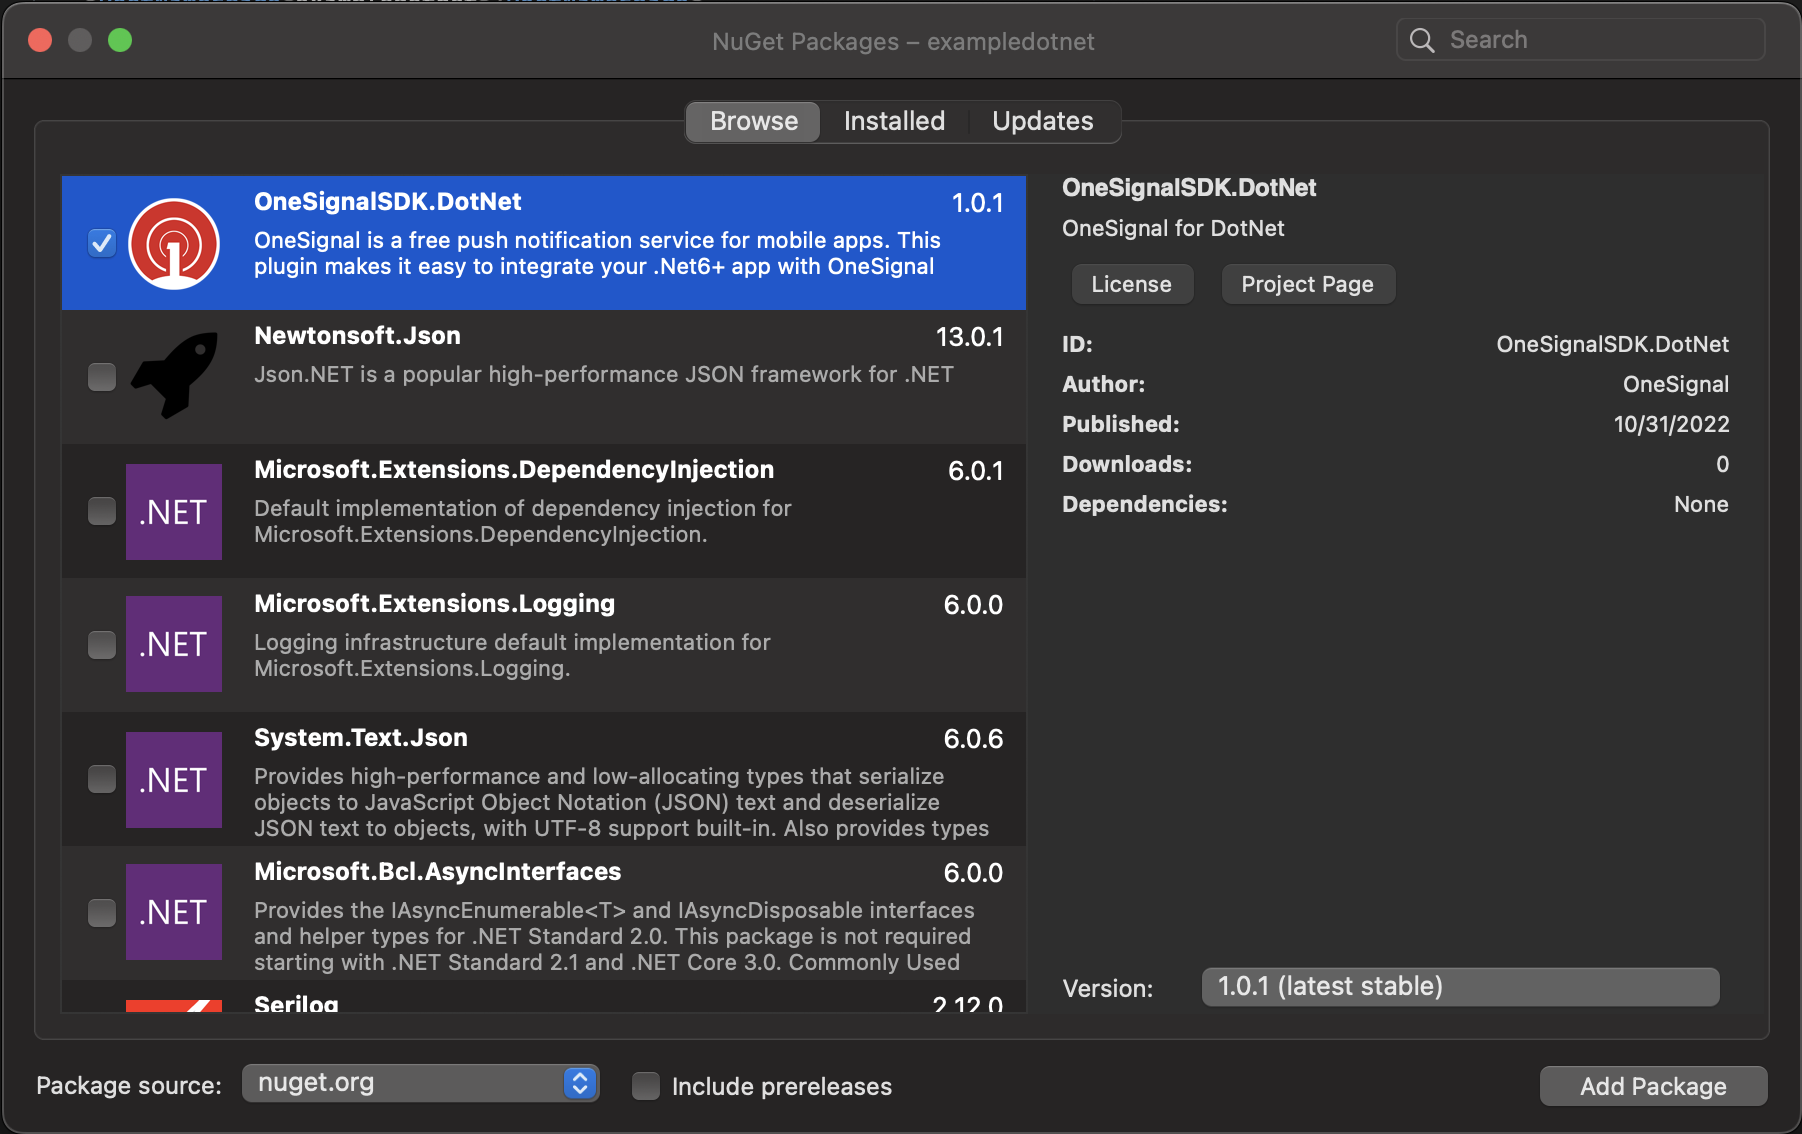Screen dimensions: 1802x1134
Task: Open the Updates tab
Action: (x=1043, y=121)
